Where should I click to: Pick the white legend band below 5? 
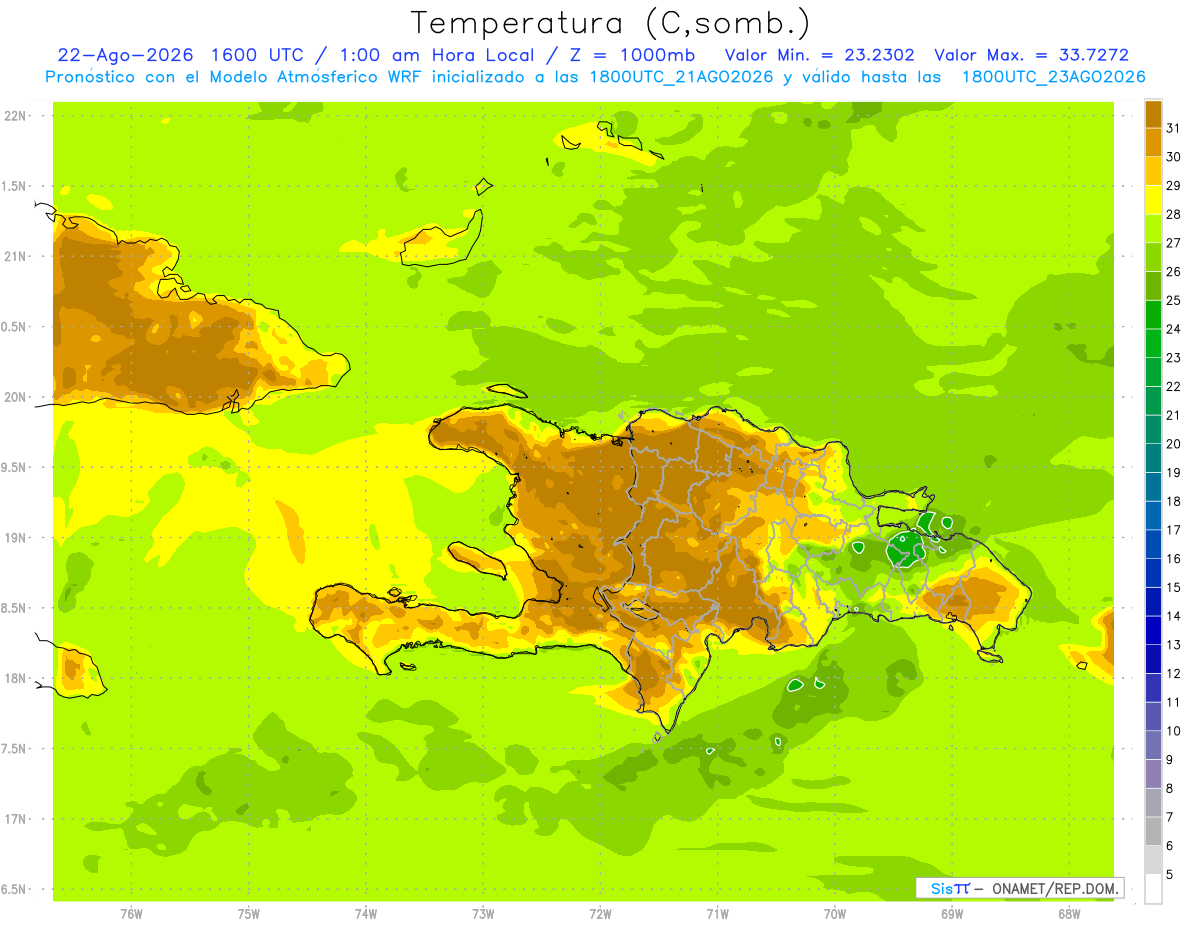click(x=1153, y=889)
